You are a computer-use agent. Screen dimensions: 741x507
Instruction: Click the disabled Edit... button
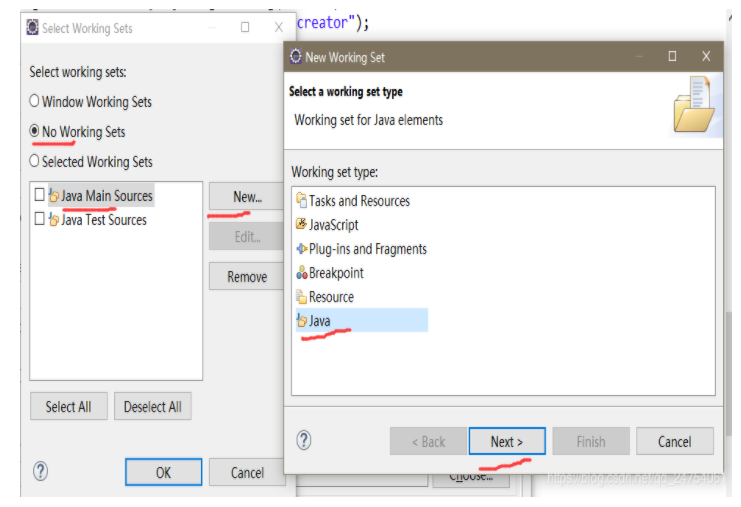pyautogui.click(x=246, y=236)
